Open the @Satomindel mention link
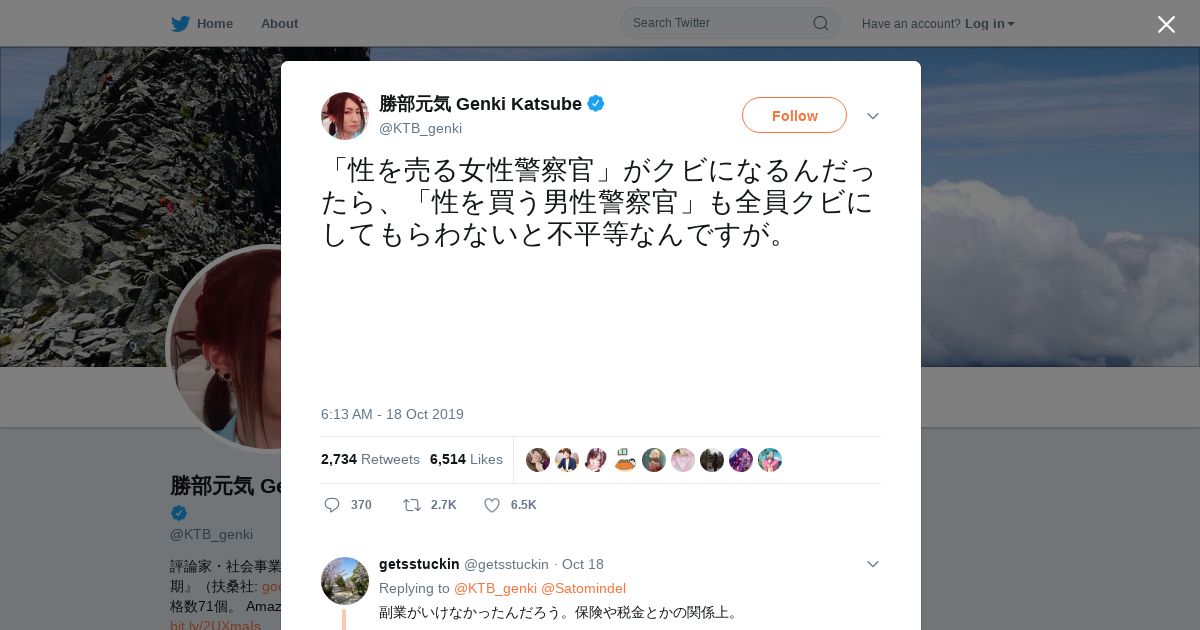Screen dimensions: 1200x630 click(x=583, y=588)
